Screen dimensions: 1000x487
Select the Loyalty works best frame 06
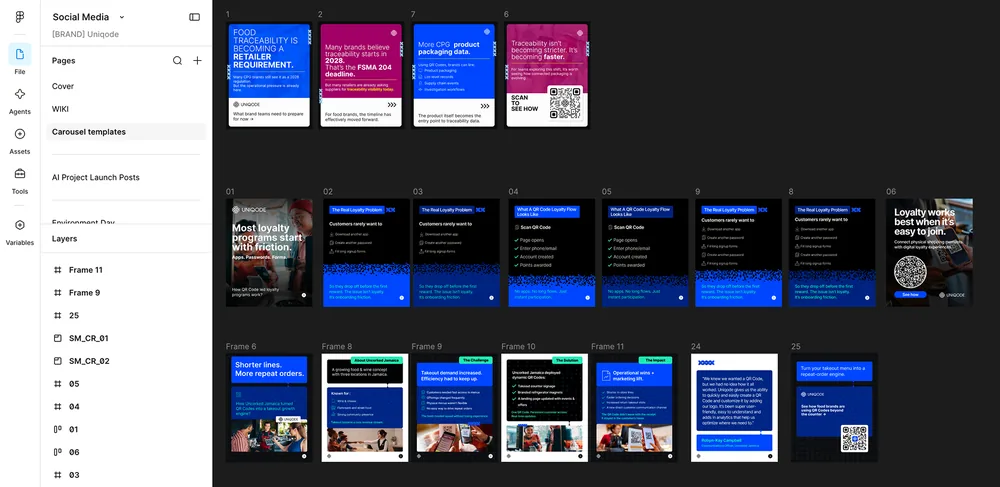tap(929, 252)
